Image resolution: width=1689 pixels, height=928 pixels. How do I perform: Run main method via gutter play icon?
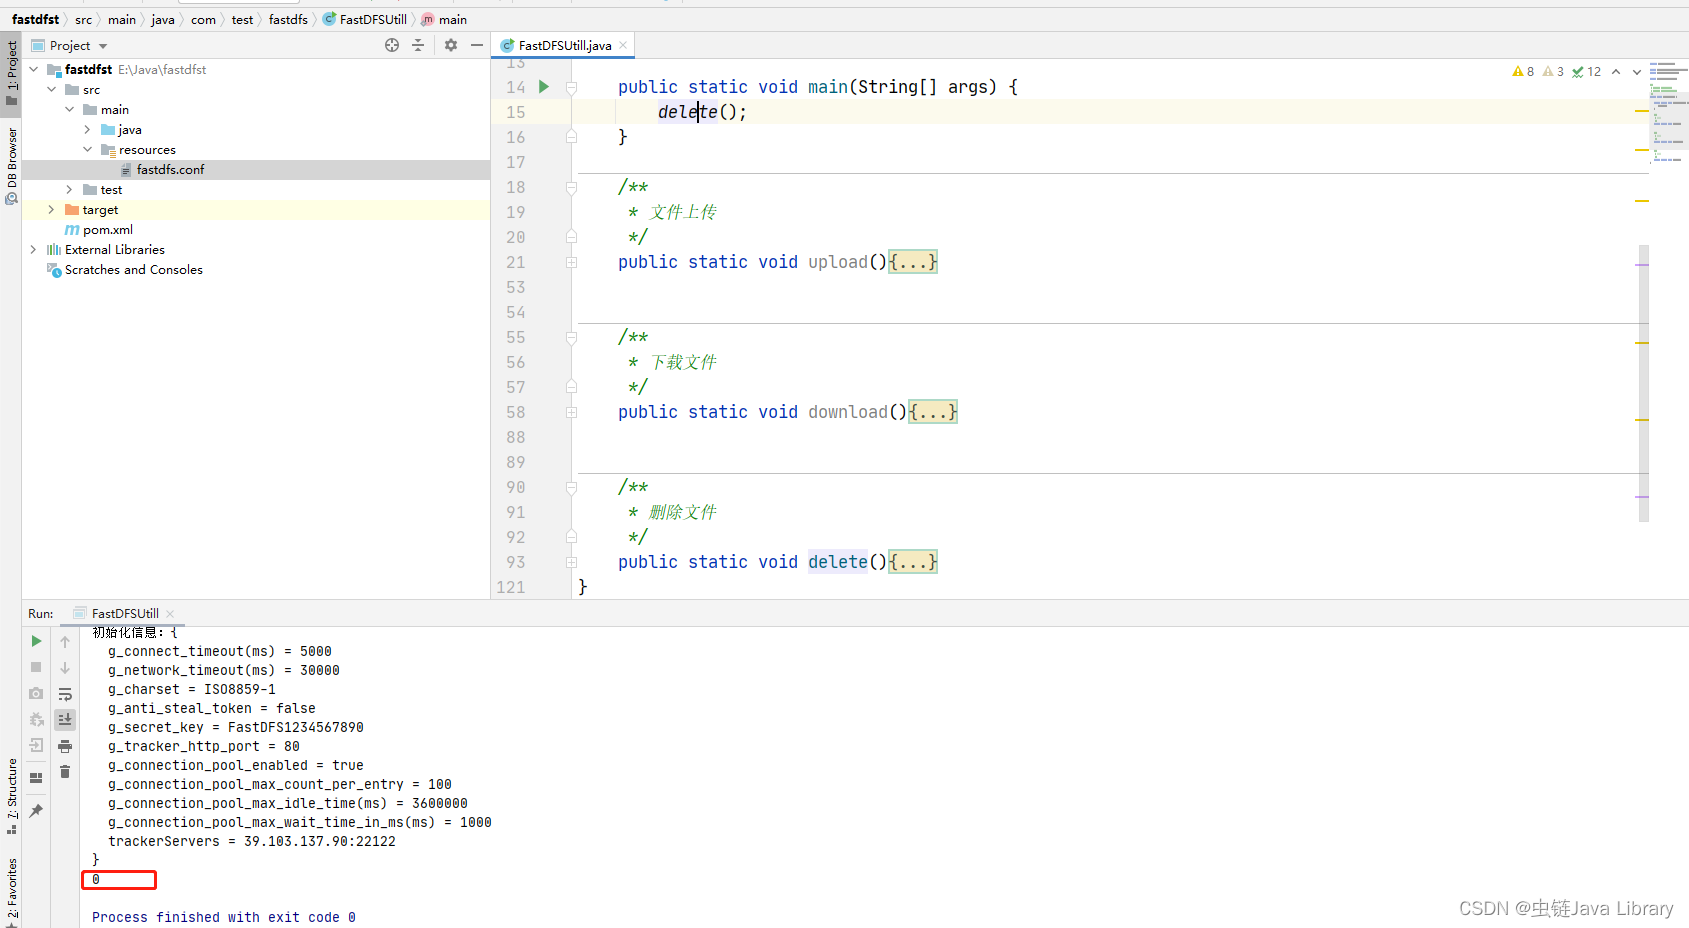(x=544, y=87)
